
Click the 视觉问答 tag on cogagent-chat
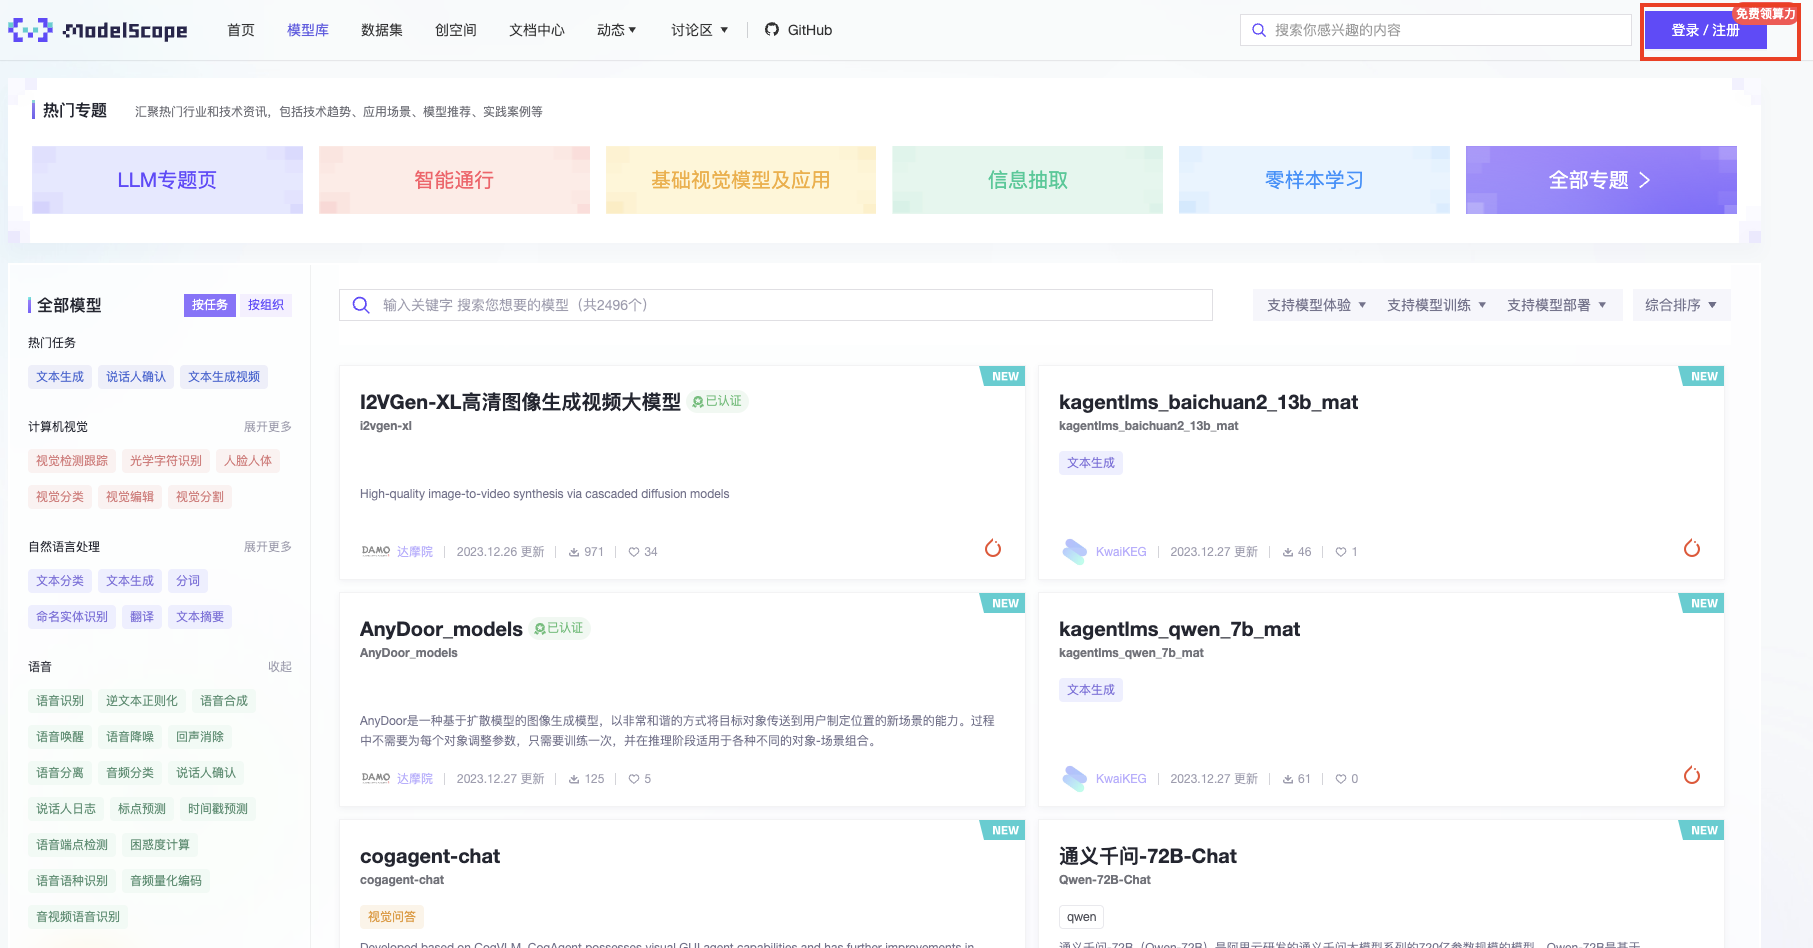pyautogui.click(x=392, y=917)
